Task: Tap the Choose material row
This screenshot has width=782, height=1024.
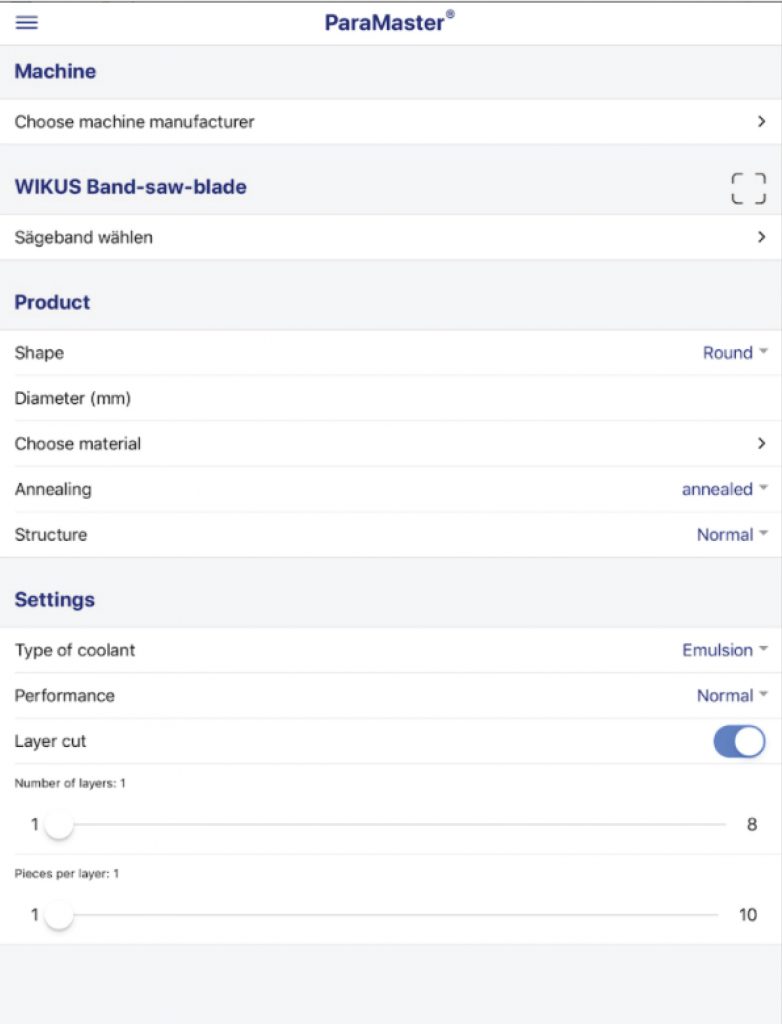Action: [x=78, y=443]
